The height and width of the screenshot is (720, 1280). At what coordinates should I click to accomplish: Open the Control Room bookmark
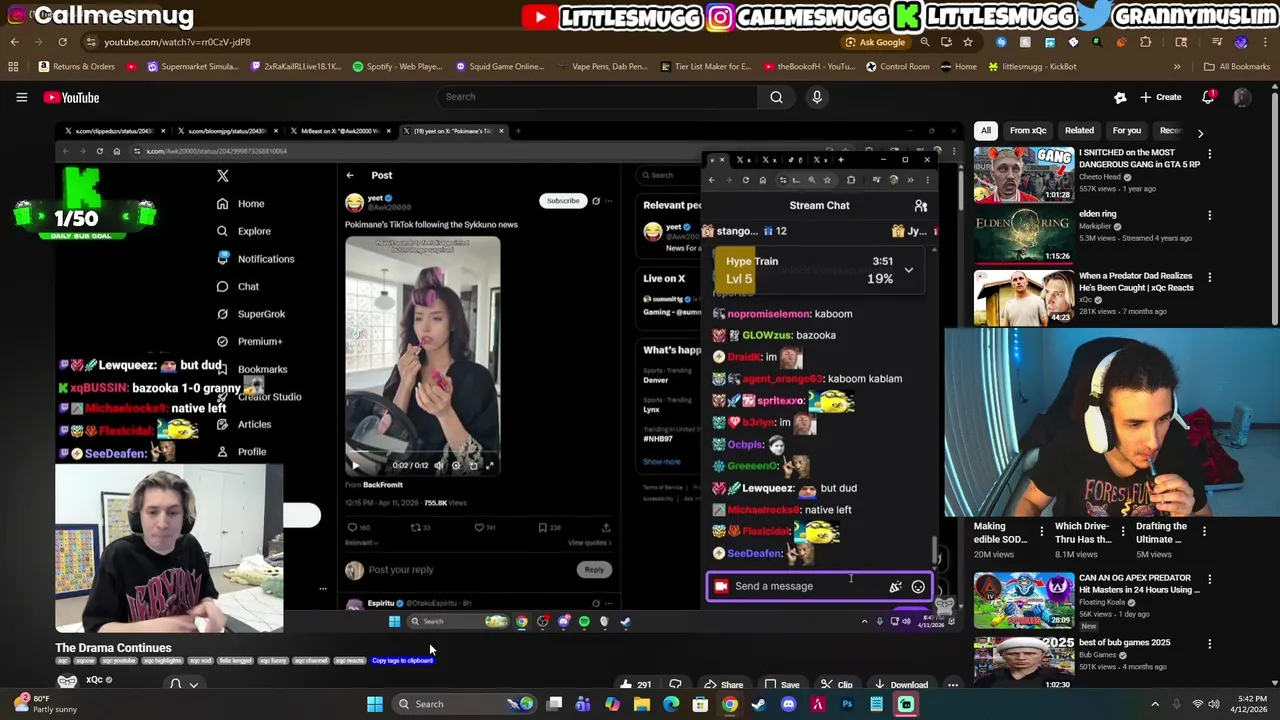897,67
